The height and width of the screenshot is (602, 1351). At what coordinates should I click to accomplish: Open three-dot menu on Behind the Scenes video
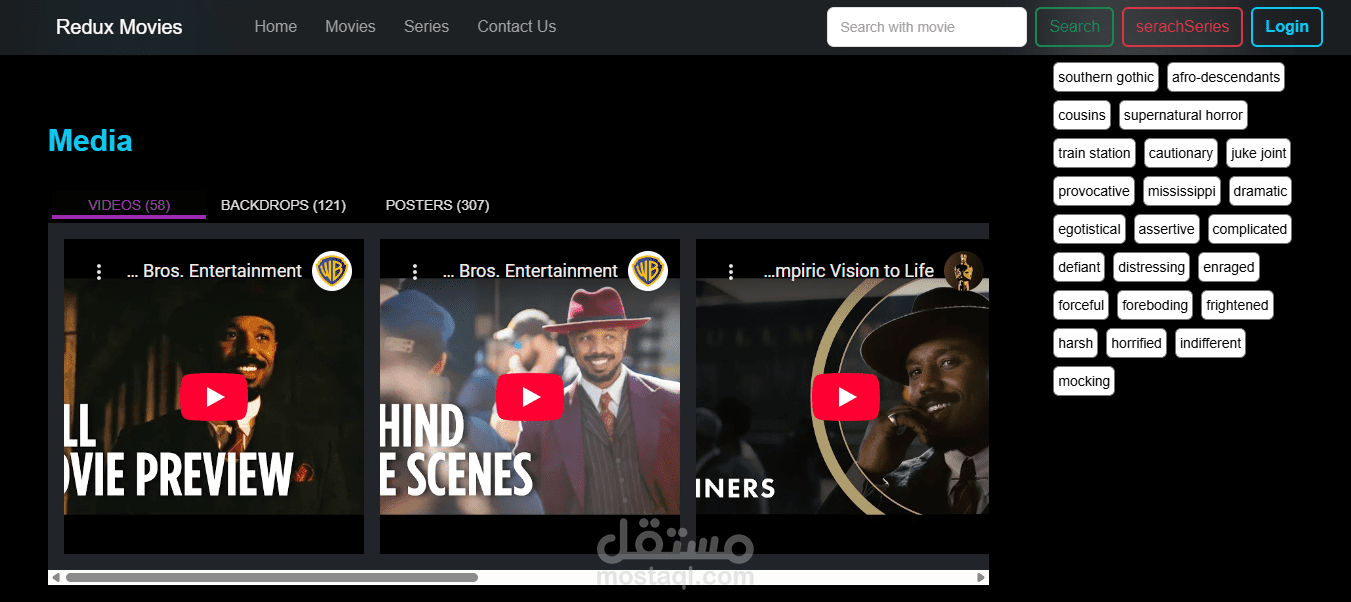click(x=415, y=271)
